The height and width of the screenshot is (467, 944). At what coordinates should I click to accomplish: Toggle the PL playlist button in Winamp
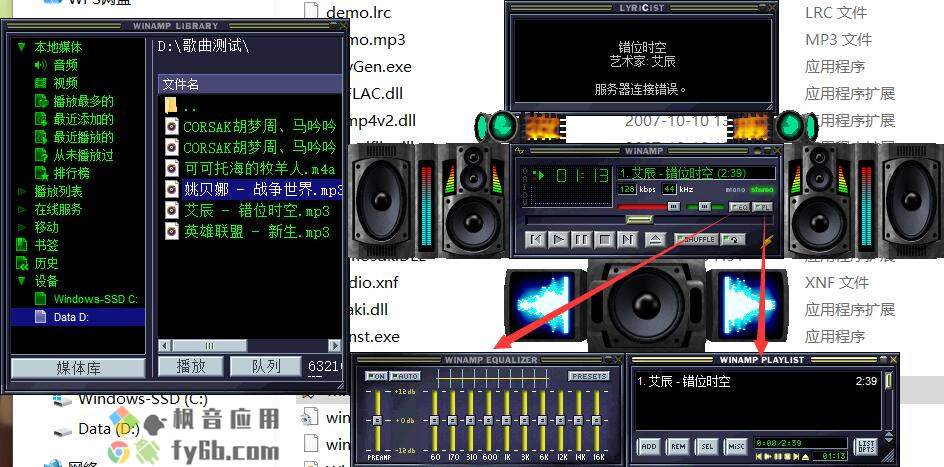point(763,207)
